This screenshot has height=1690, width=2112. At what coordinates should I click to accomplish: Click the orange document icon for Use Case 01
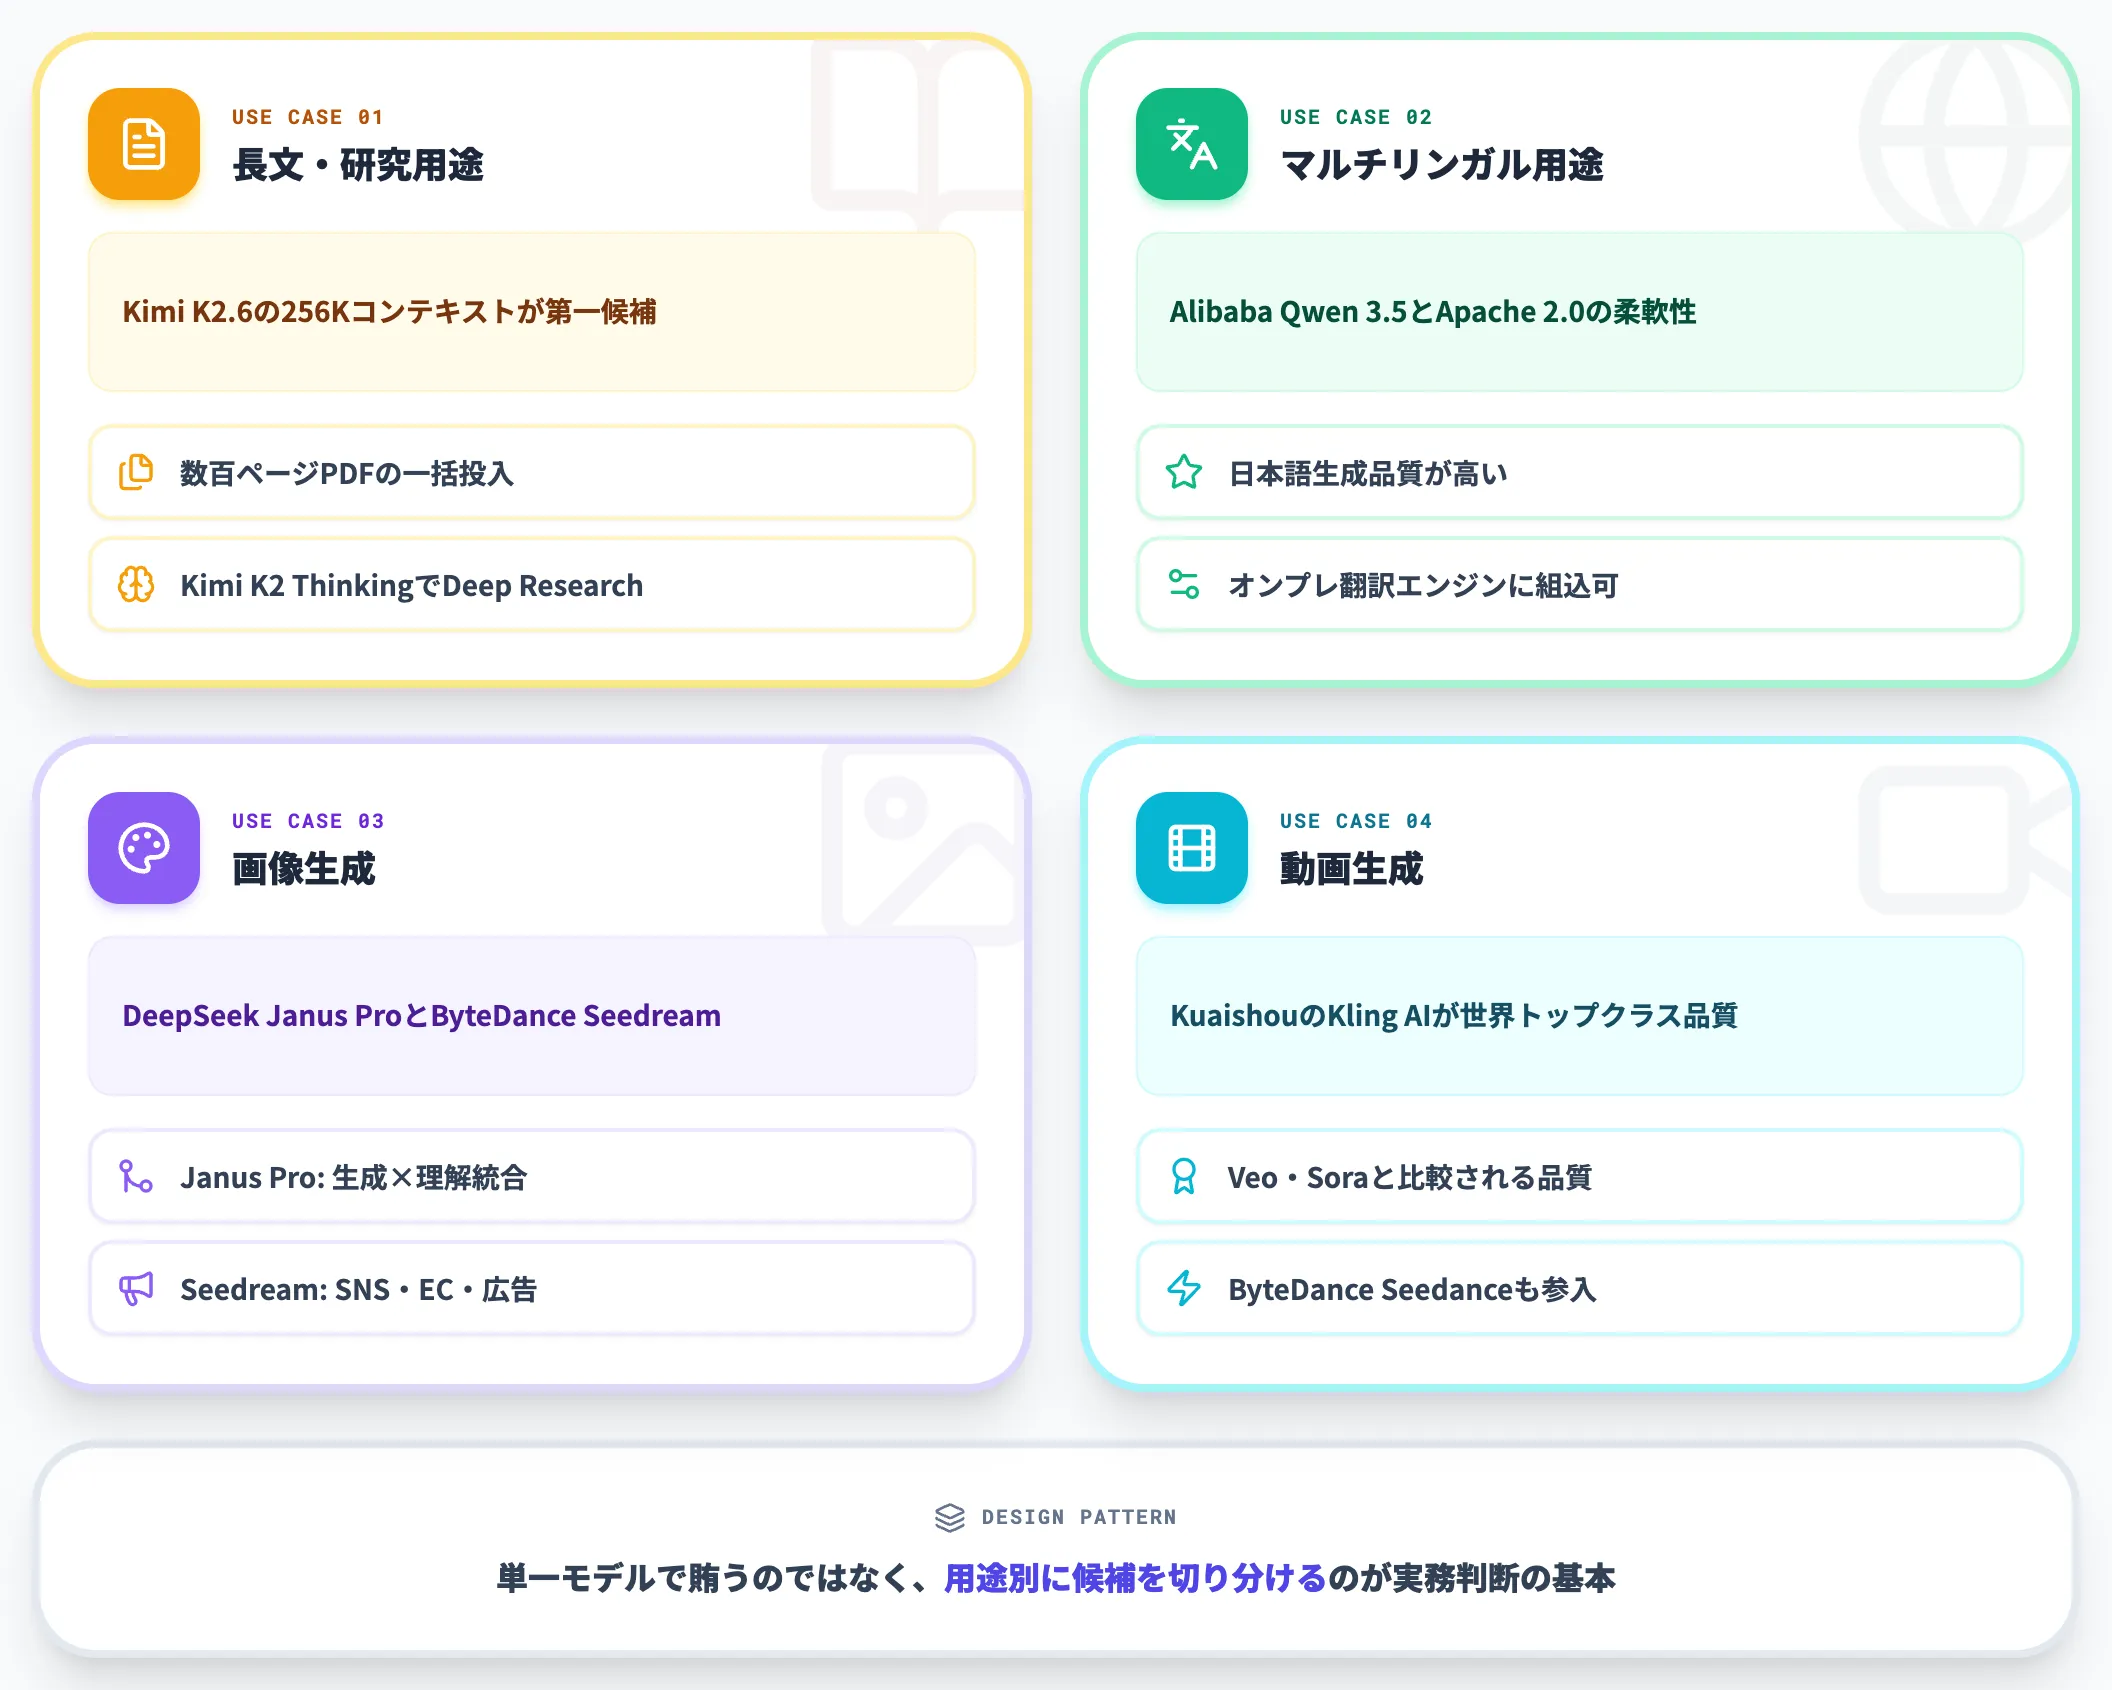click(x=144, y=144)
